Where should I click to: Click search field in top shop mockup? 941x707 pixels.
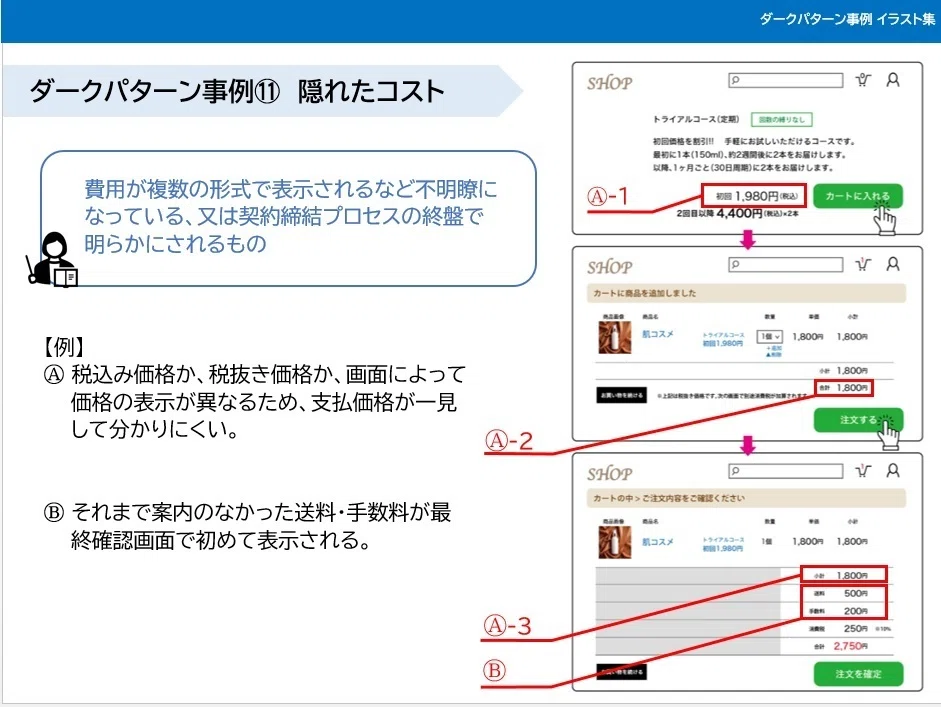coord(786,80)
